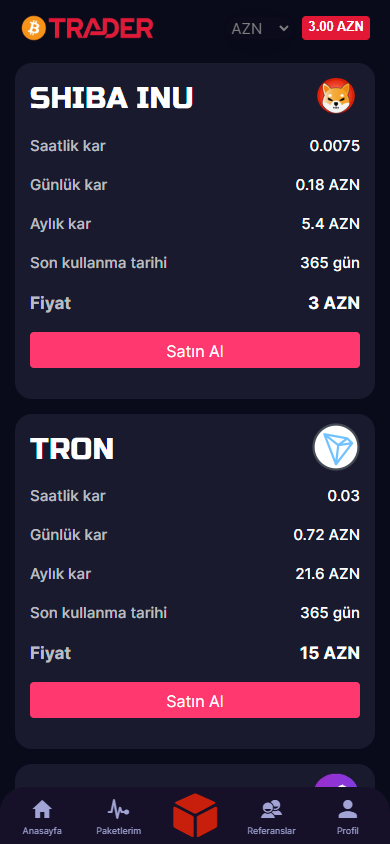Expand the AZN currency dropdown

(259, 29)
